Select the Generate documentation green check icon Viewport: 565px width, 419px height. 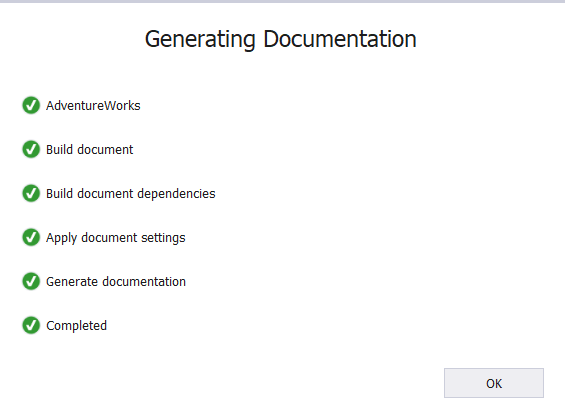pyautogui.click(x=31, y=281)
